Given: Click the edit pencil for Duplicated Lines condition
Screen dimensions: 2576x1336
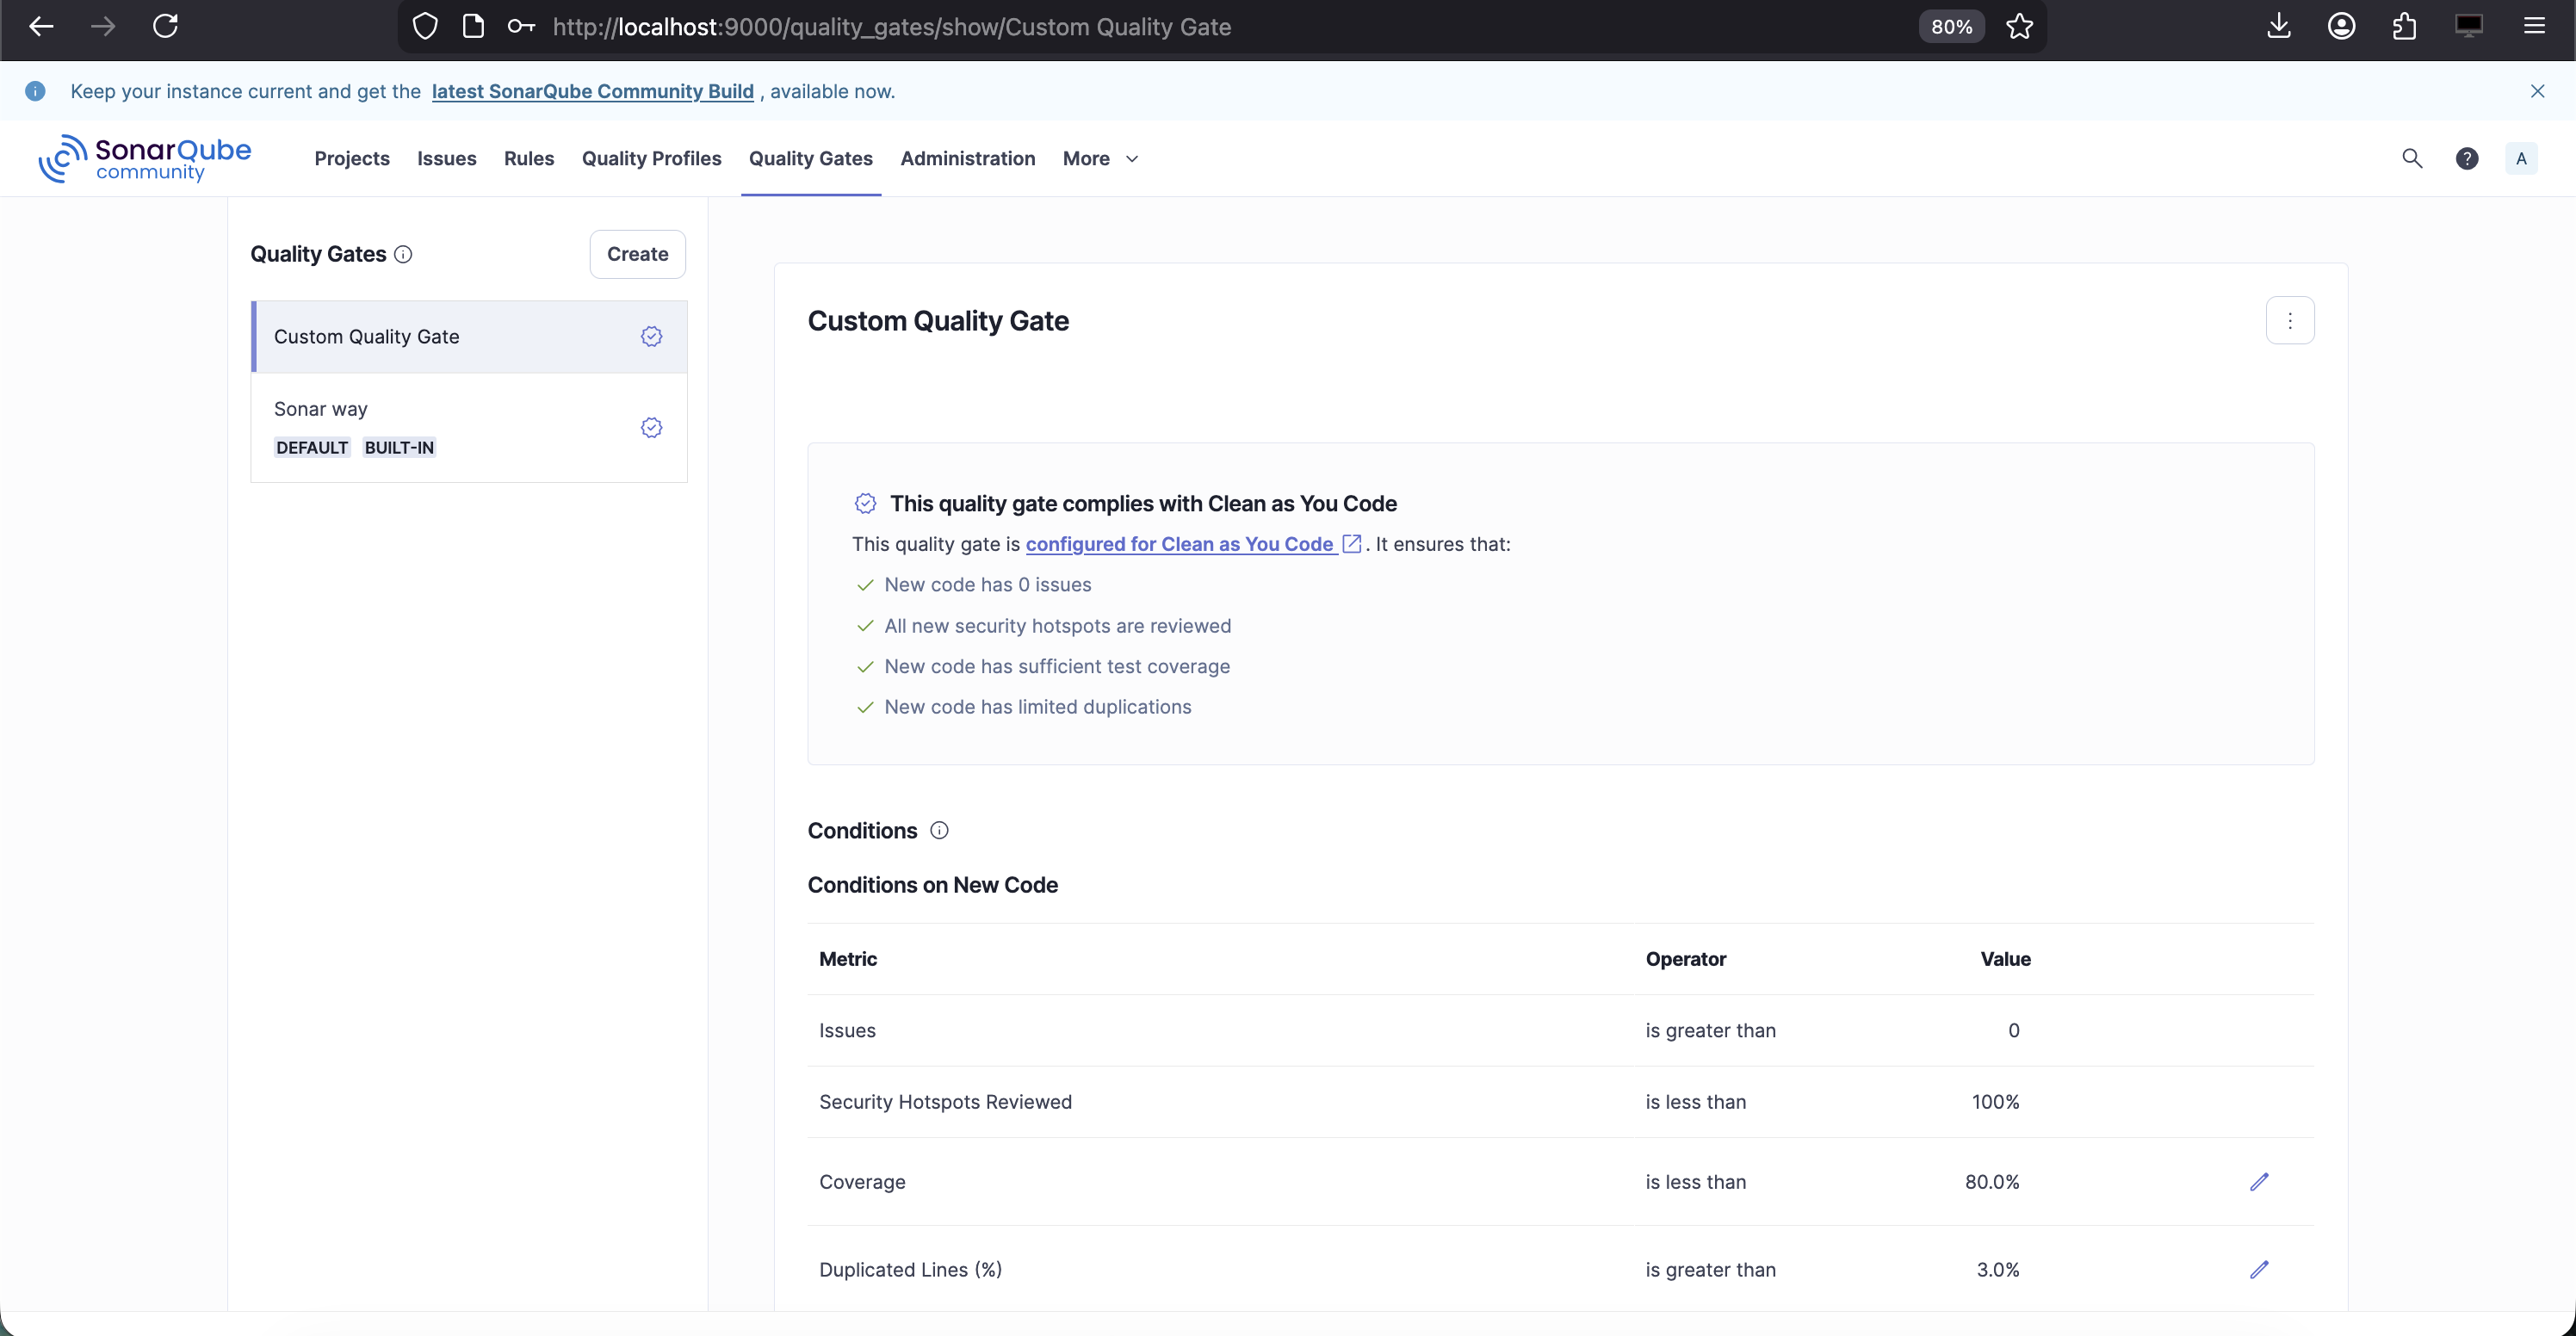Looking at the screenshot, I should (x=2258, y=1270).
